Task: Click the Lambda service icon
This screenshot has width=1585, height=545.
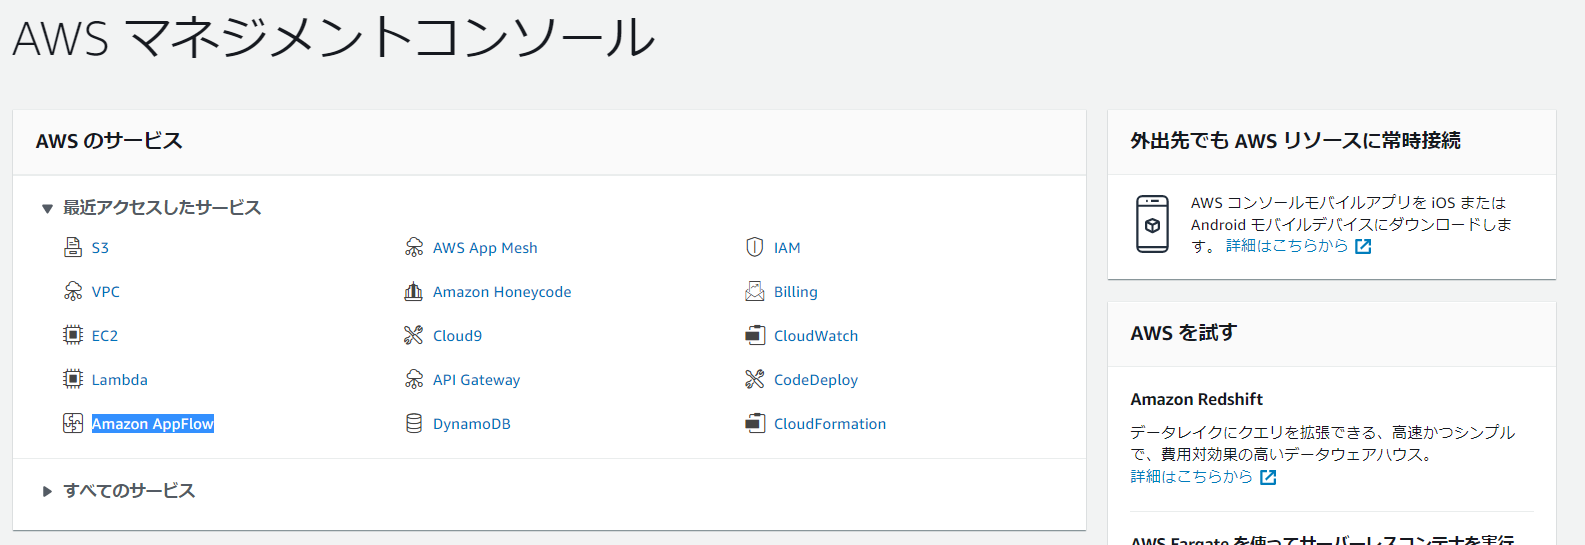Action: (73, 379)
